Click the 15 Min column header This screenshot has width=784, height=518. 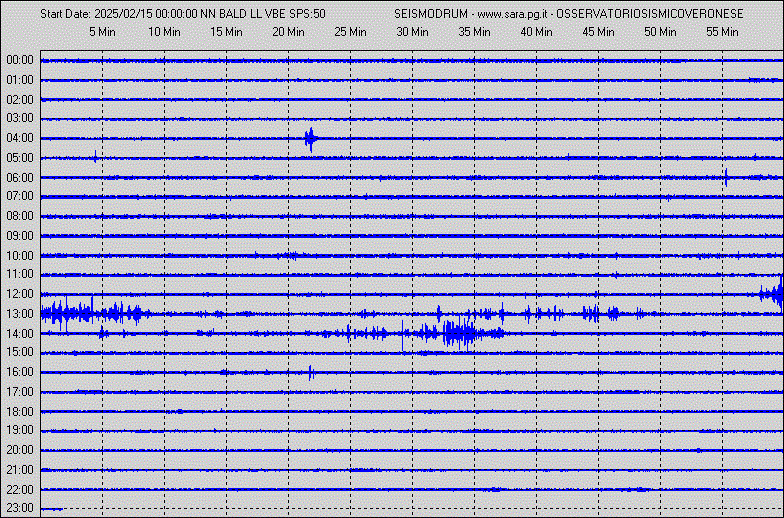[x=226, y=32]
